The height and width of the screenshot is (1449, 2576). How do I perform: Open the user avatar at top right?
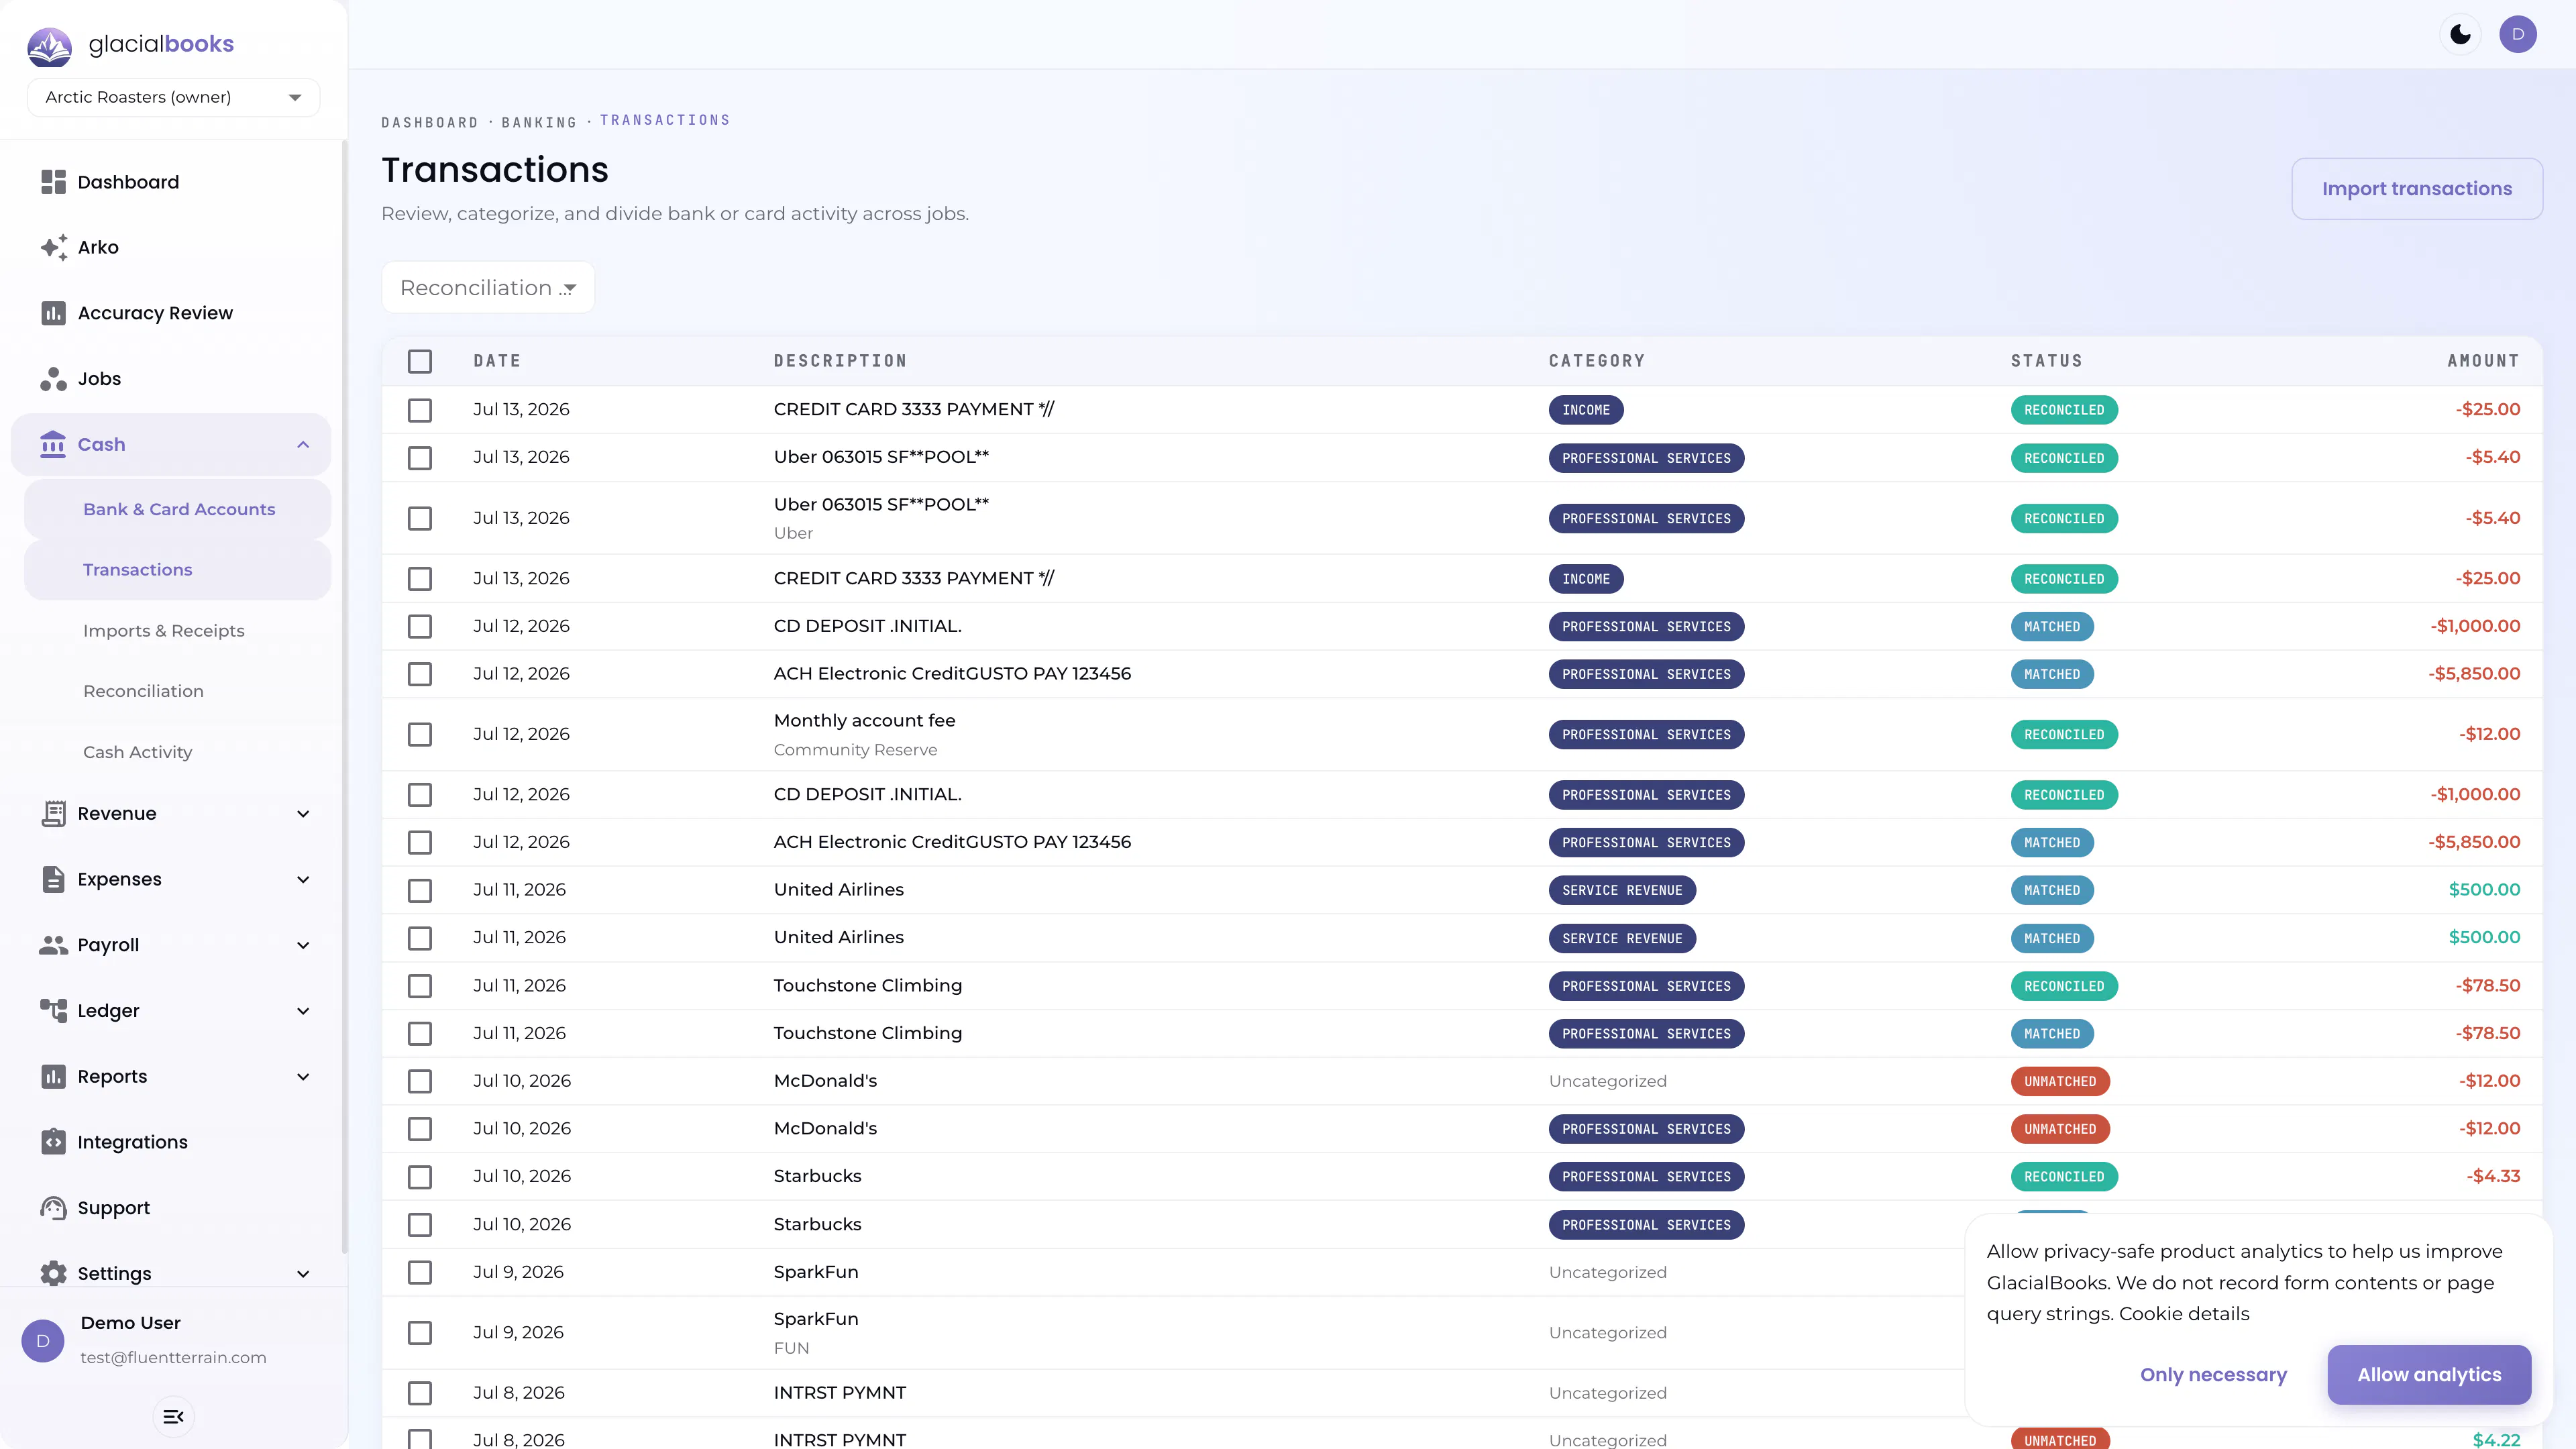pos(2518,34)
